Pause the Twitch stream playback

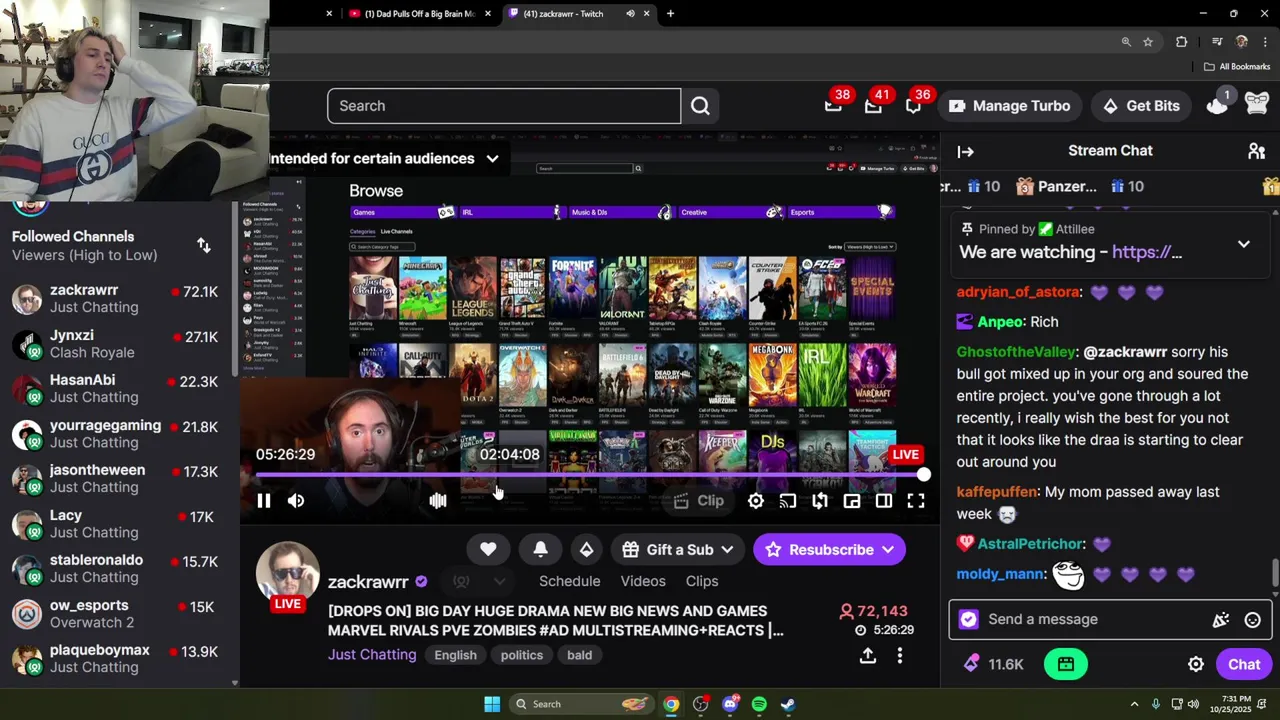(x=264, y=501)
